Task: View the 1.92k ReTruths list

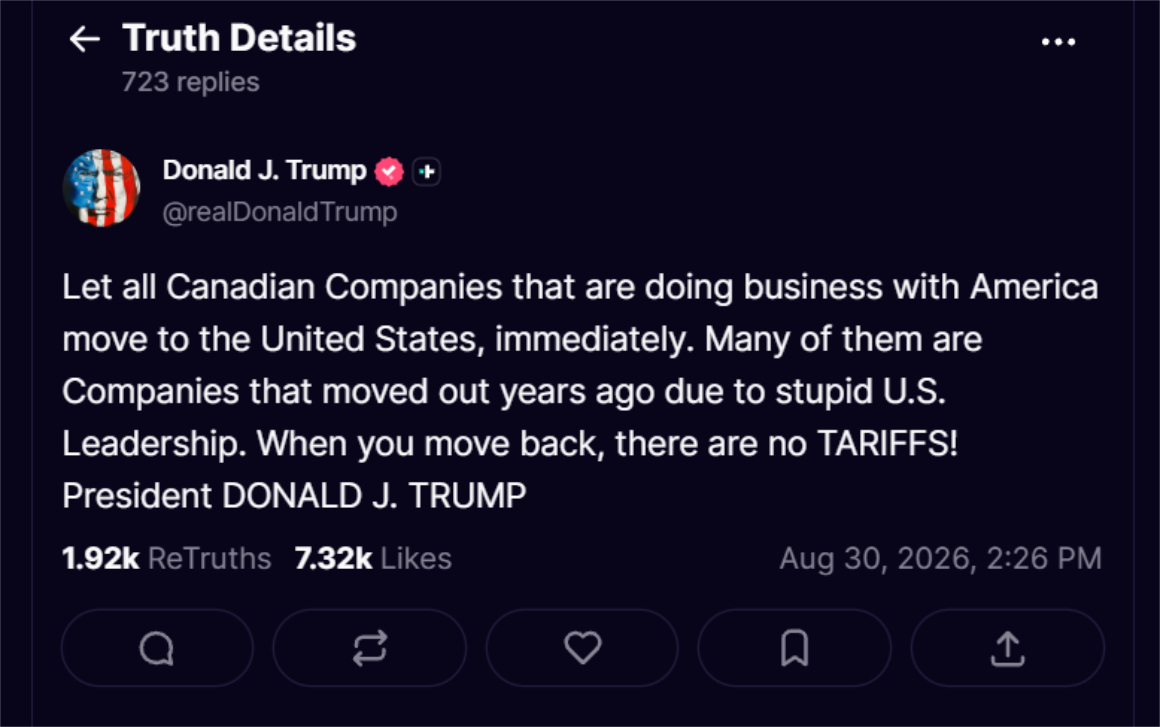Action: pyautogui.click(x=166, y=558)
